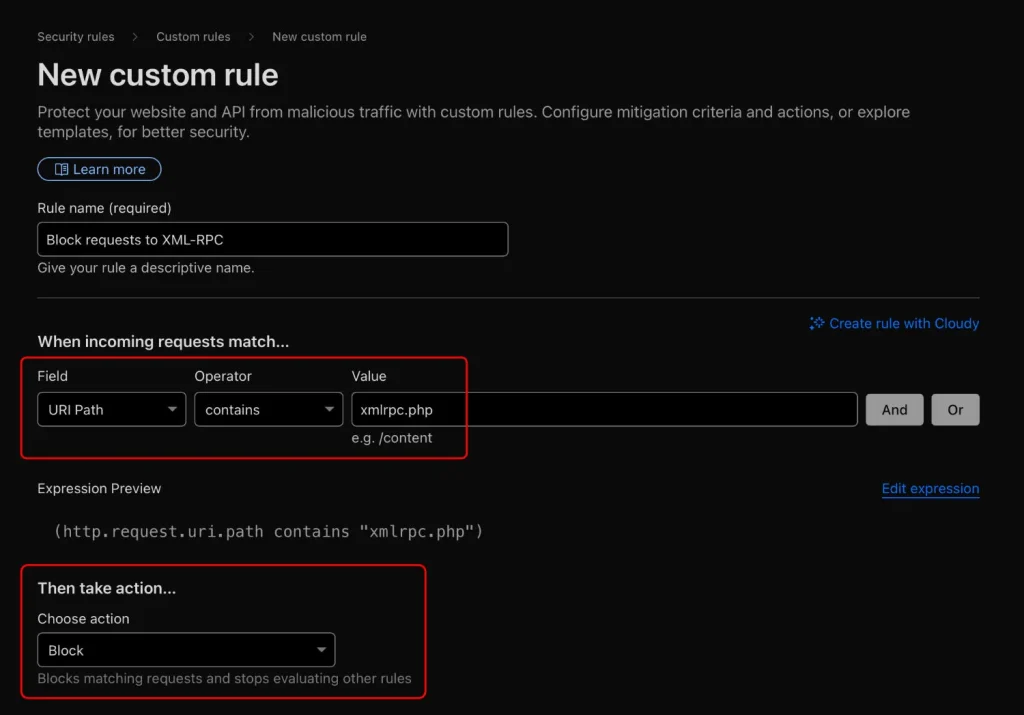Click the And button
The height and width of the screenshot is (715, 1024).
(894, 409)
